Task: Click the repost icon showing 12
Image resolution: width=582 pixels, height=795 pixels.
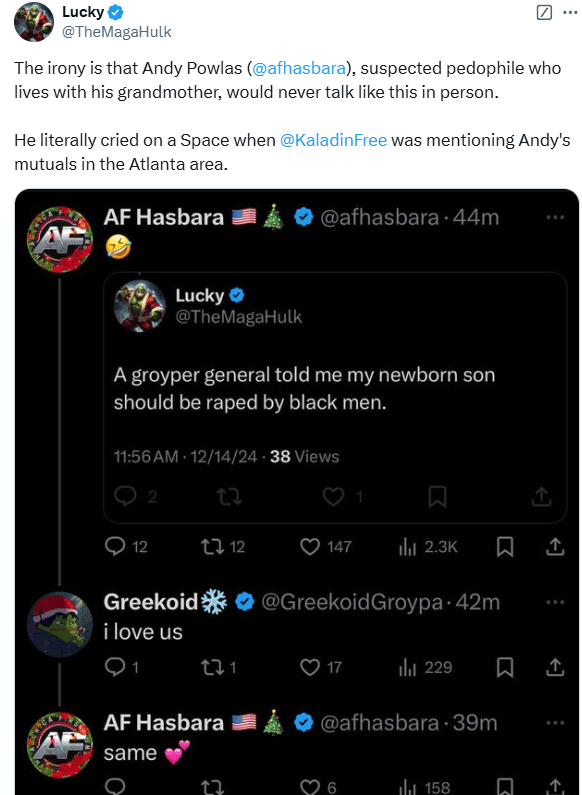Action: point(211,547)
